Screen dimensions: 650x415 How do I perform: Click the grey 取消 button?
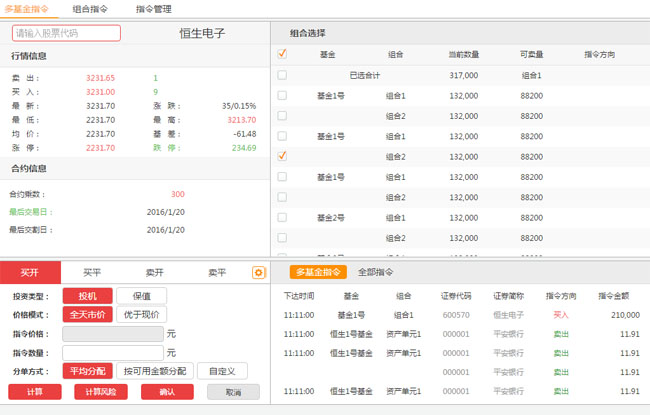[233, 392]
